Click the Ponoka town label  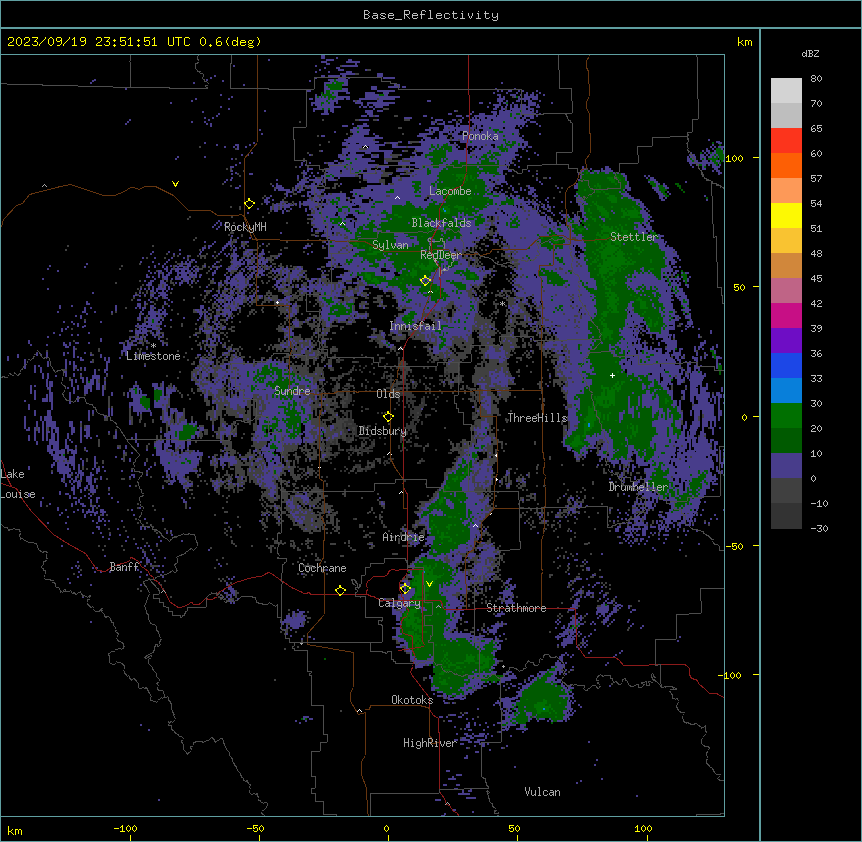[x=480, y=136]
